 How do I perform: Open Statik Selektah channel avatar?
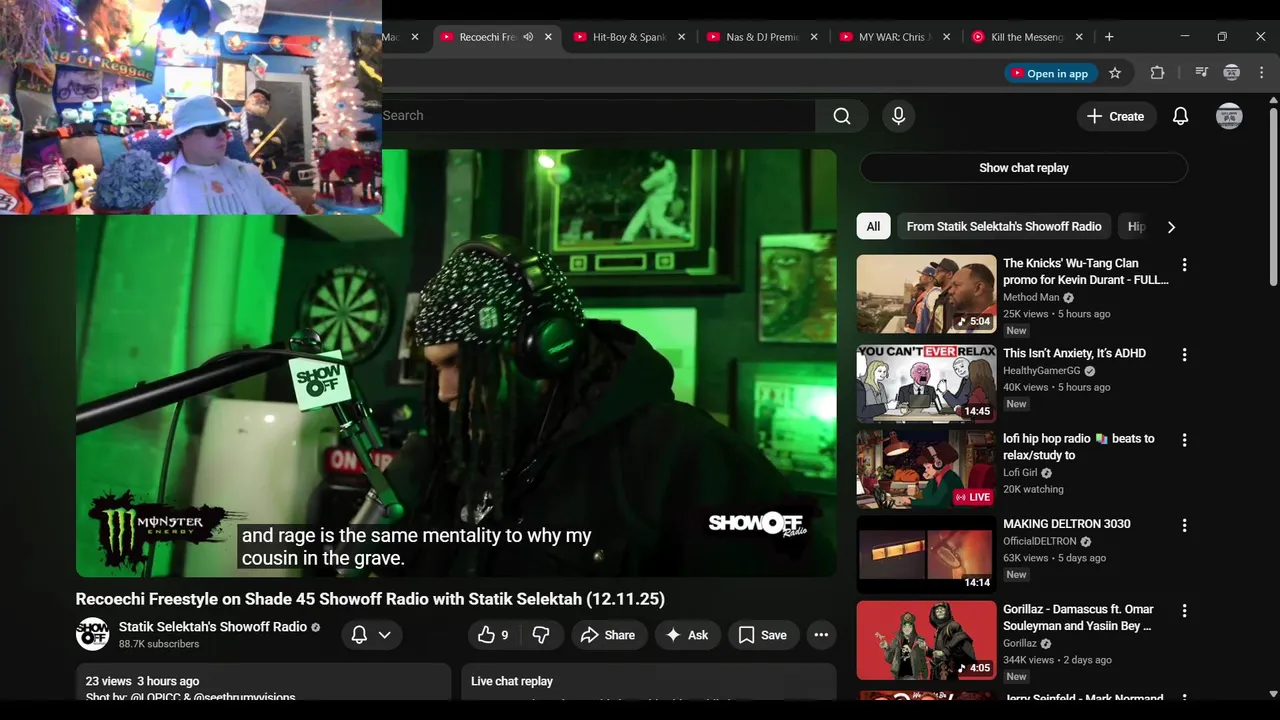[93, 634]
